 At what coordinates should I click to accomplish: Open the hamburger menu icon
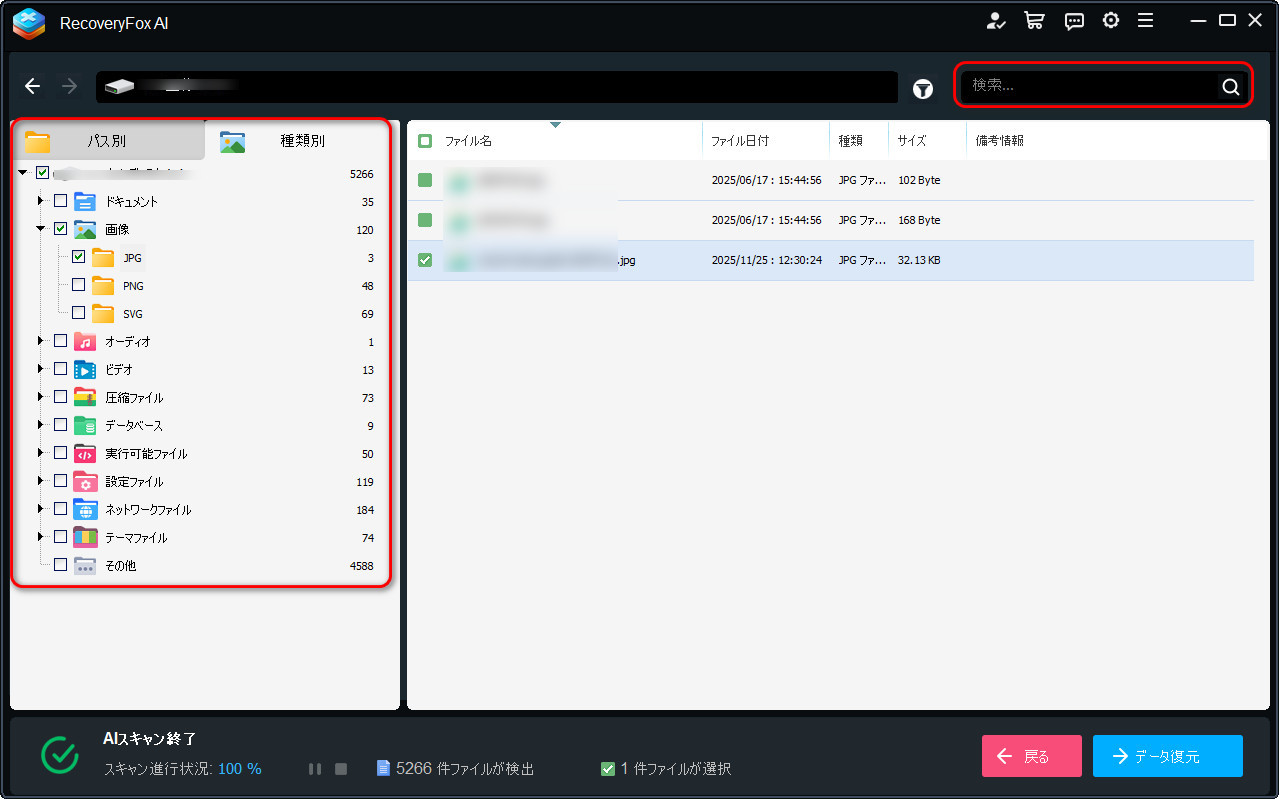click(1146, 21)
